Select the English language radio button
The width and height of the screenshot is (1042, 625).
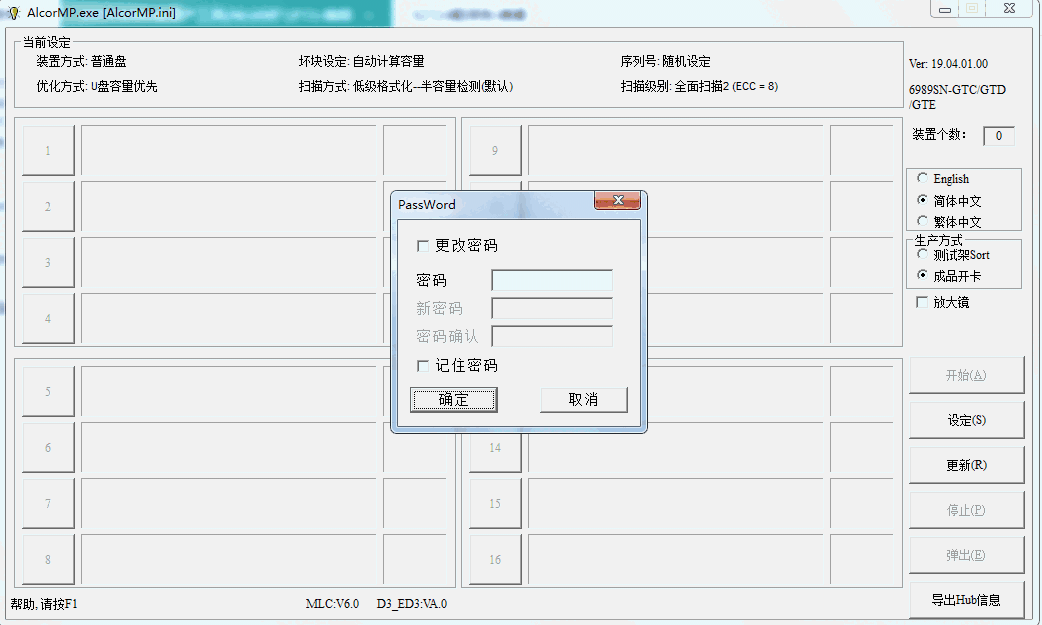click(922, 178)
